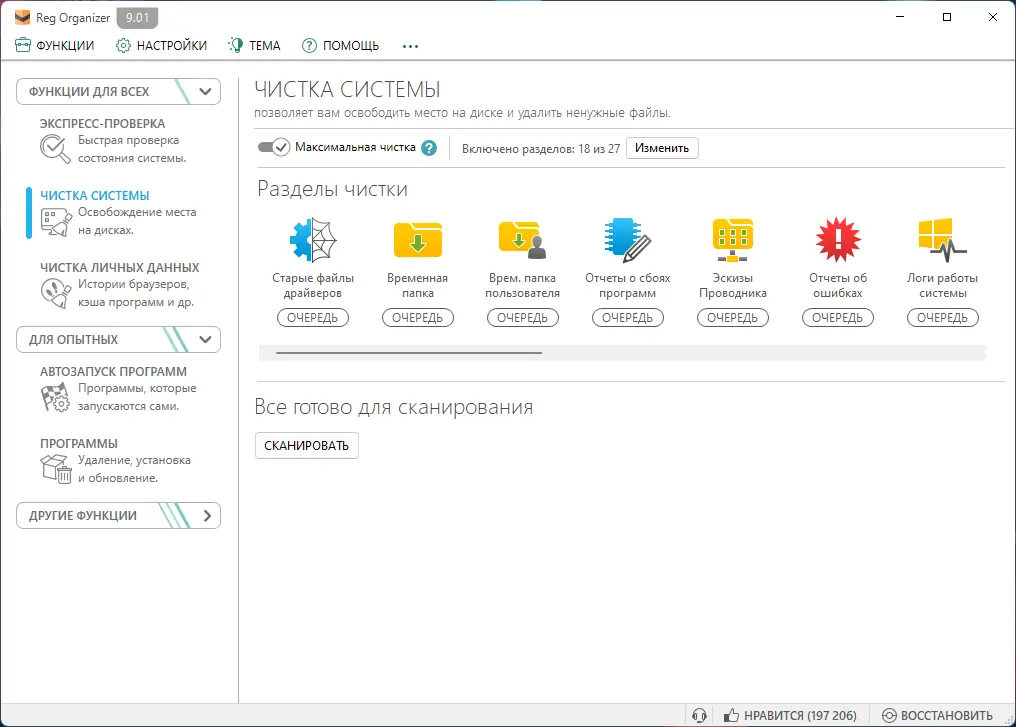Image resolution: width=1016 pixels, height=727 pixels.
Task: Click Изменить next to included sections count
Action: [662, 147]
